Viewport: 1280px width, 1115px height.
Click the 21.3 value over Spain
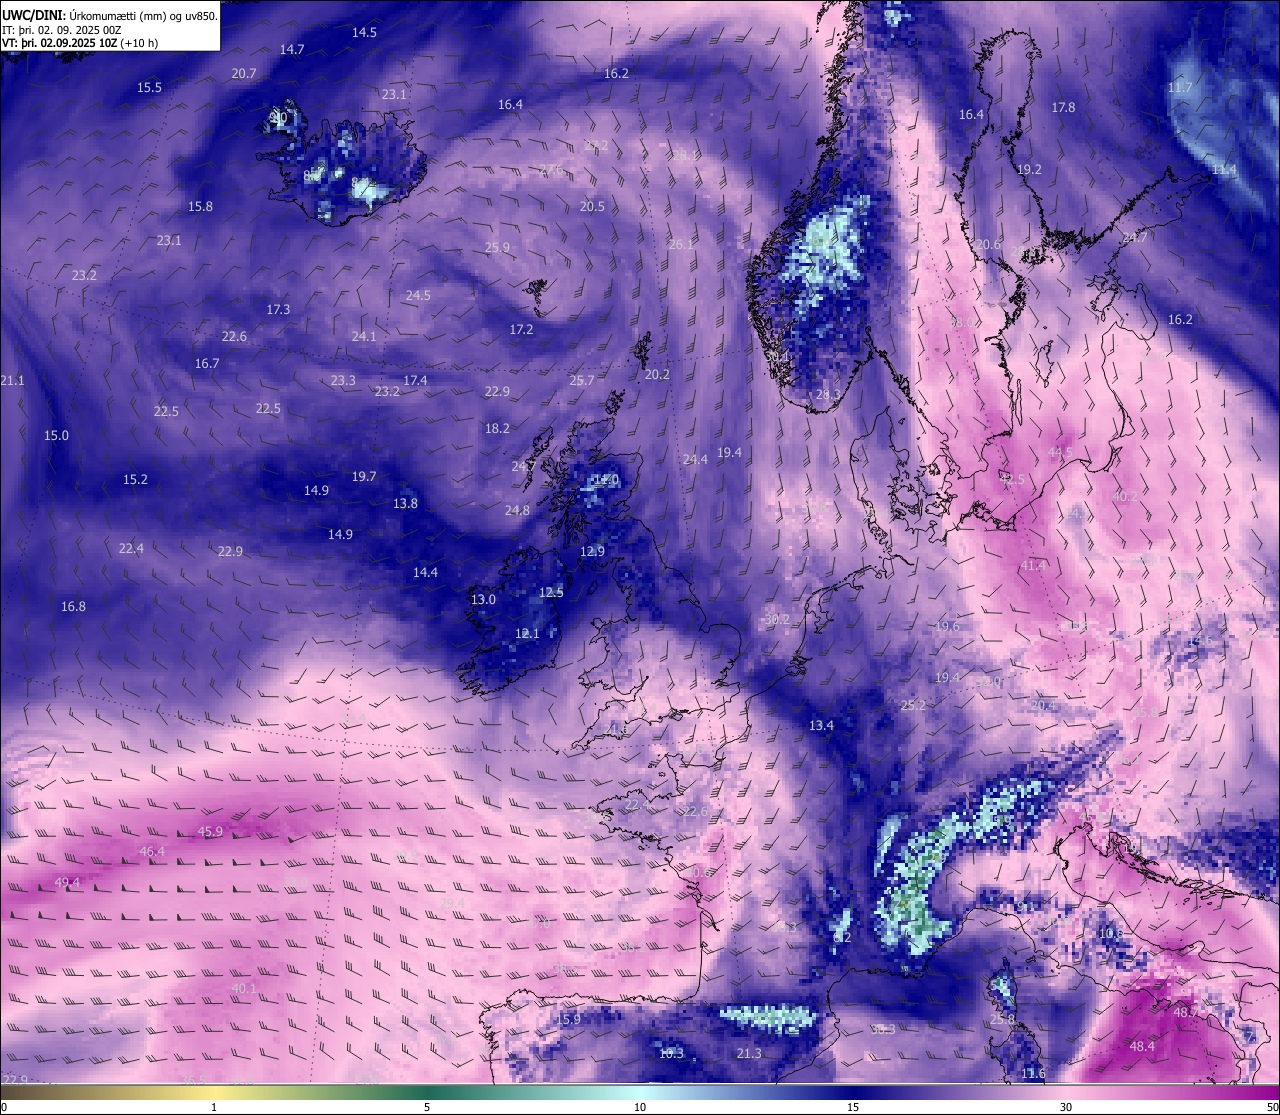[749, 1053]
